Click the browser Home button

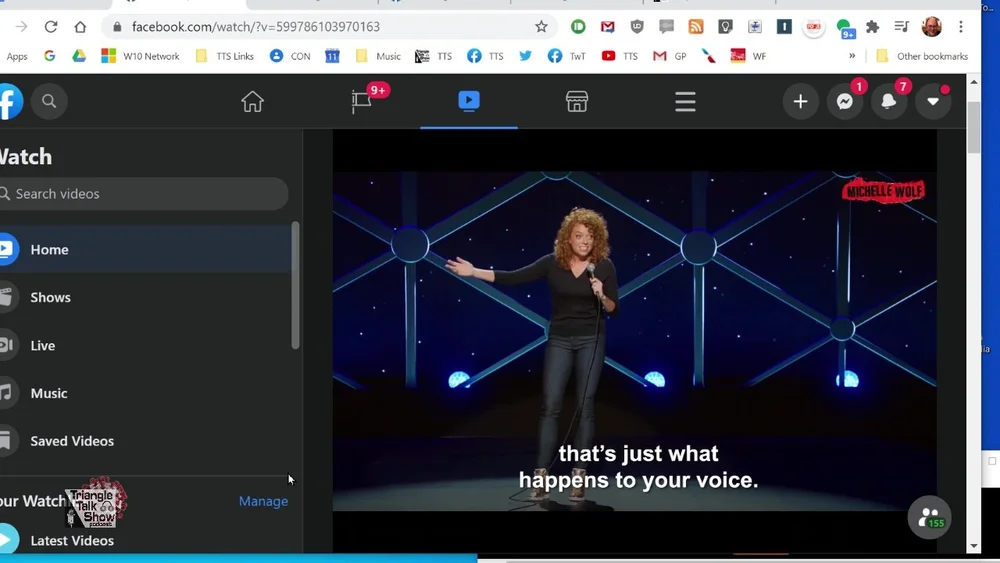point(80,27)
